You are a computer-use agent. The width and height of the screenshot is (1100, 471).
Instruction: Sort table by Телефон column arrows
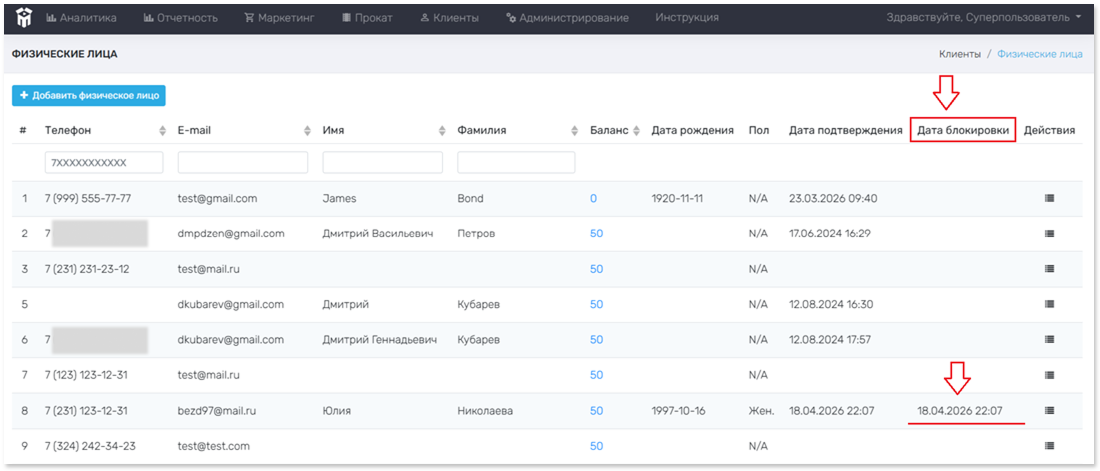163,131
